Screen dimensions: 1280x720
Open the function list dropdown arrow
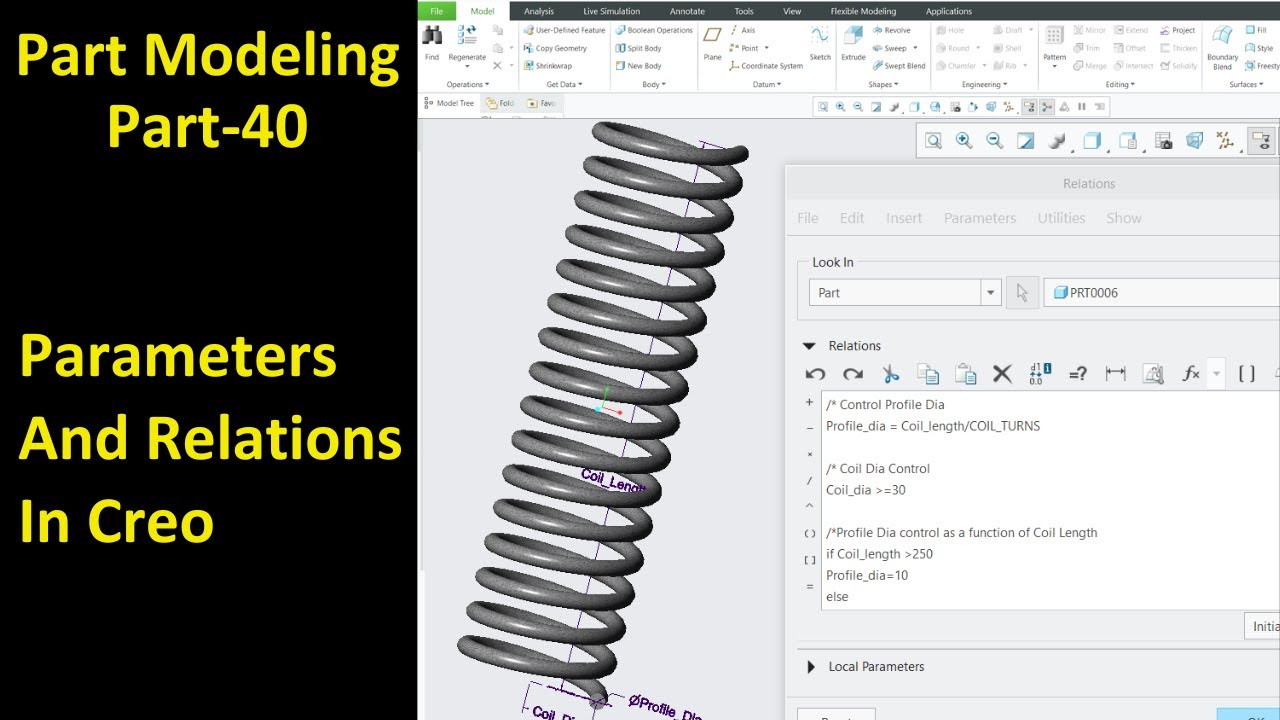(1216, 374)
